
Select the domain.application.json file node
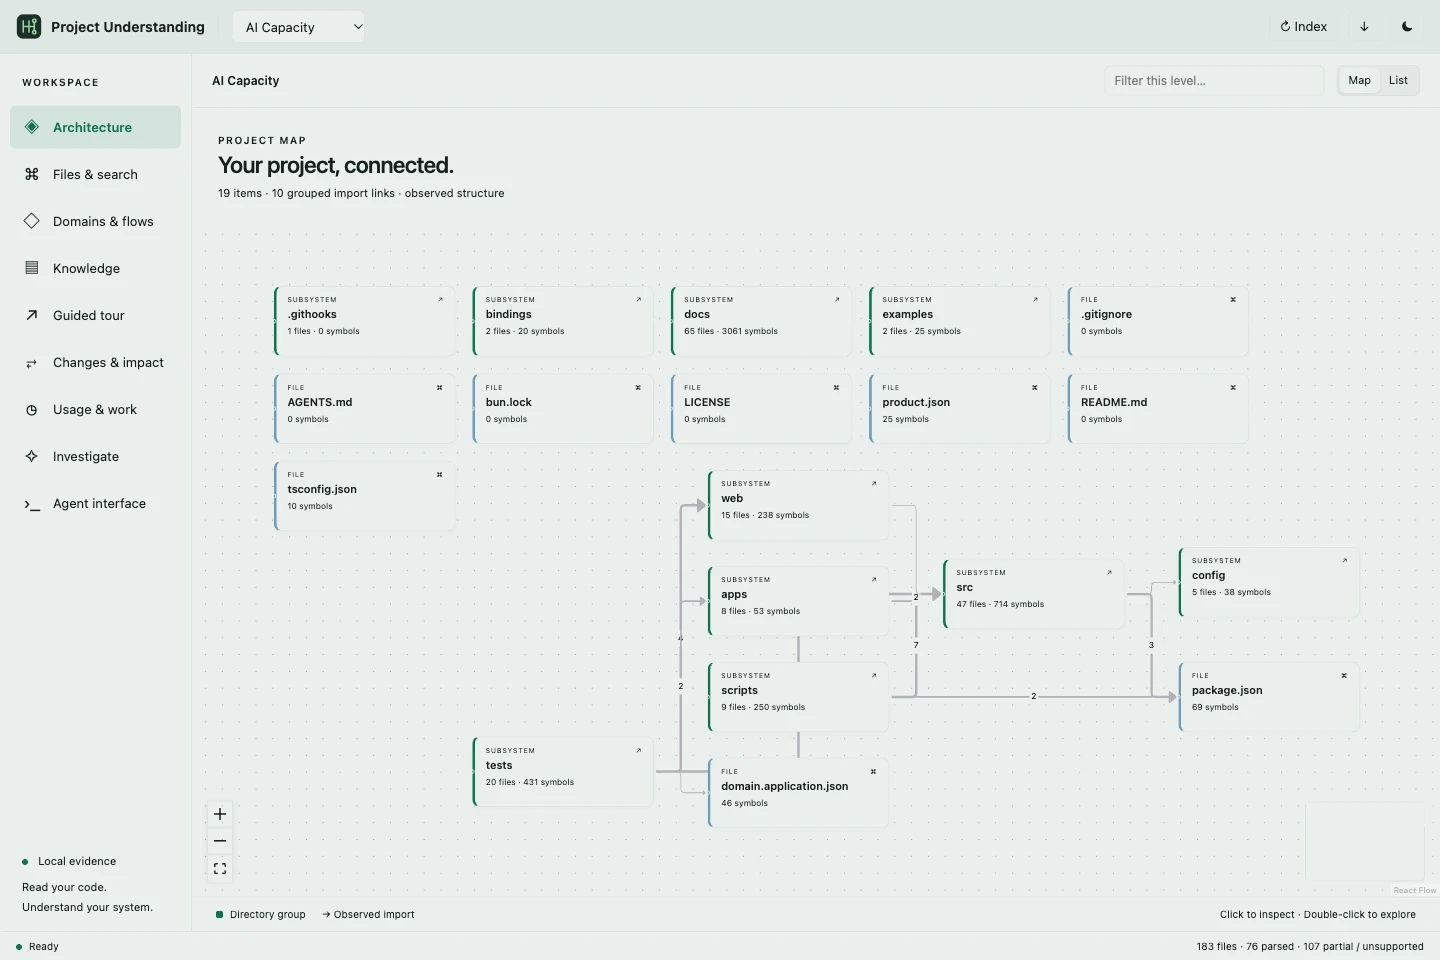[798, 793]
